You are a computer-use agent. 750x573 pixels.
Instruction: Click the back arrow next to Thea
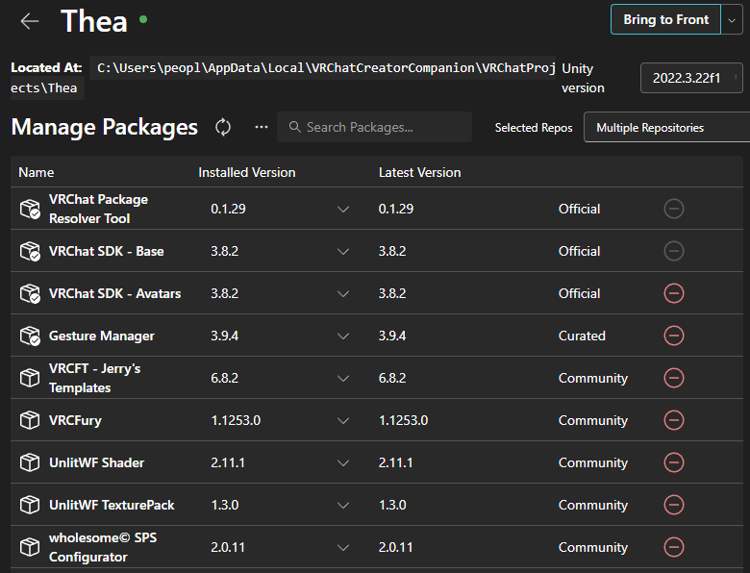pos(29,21)
